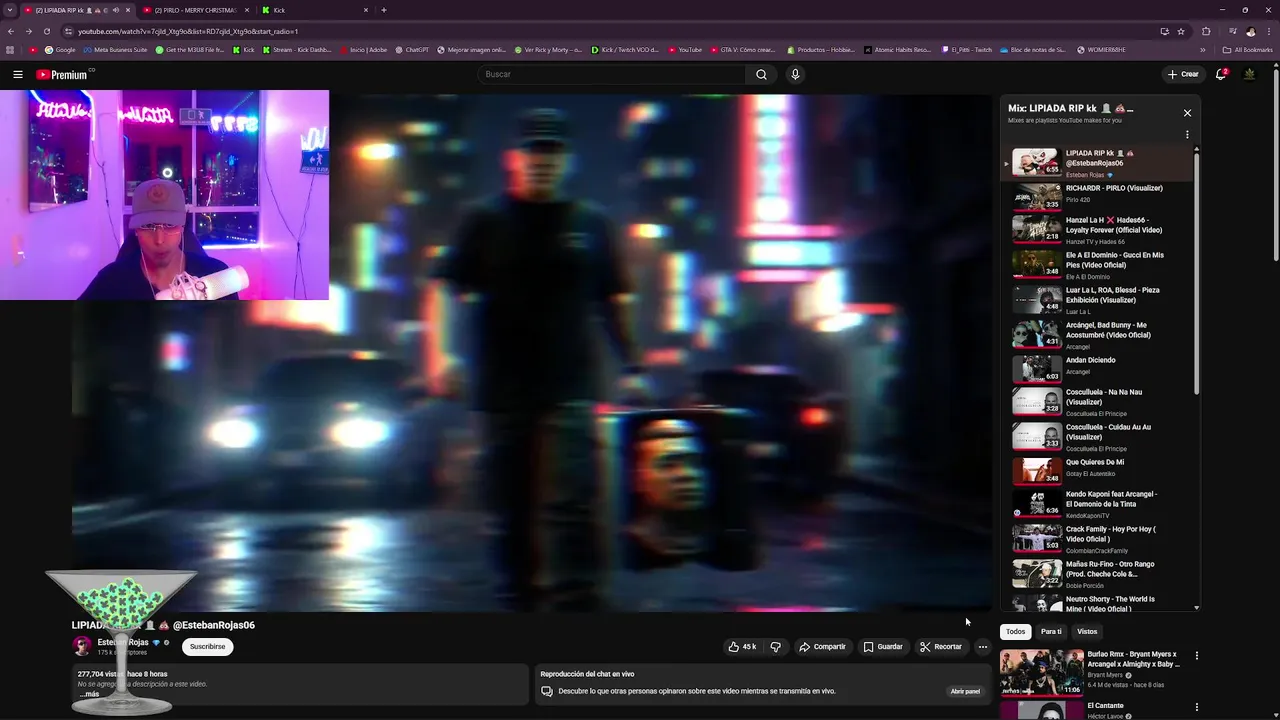
Task: Open Google bookmark
Action: [x=60, y=50]
